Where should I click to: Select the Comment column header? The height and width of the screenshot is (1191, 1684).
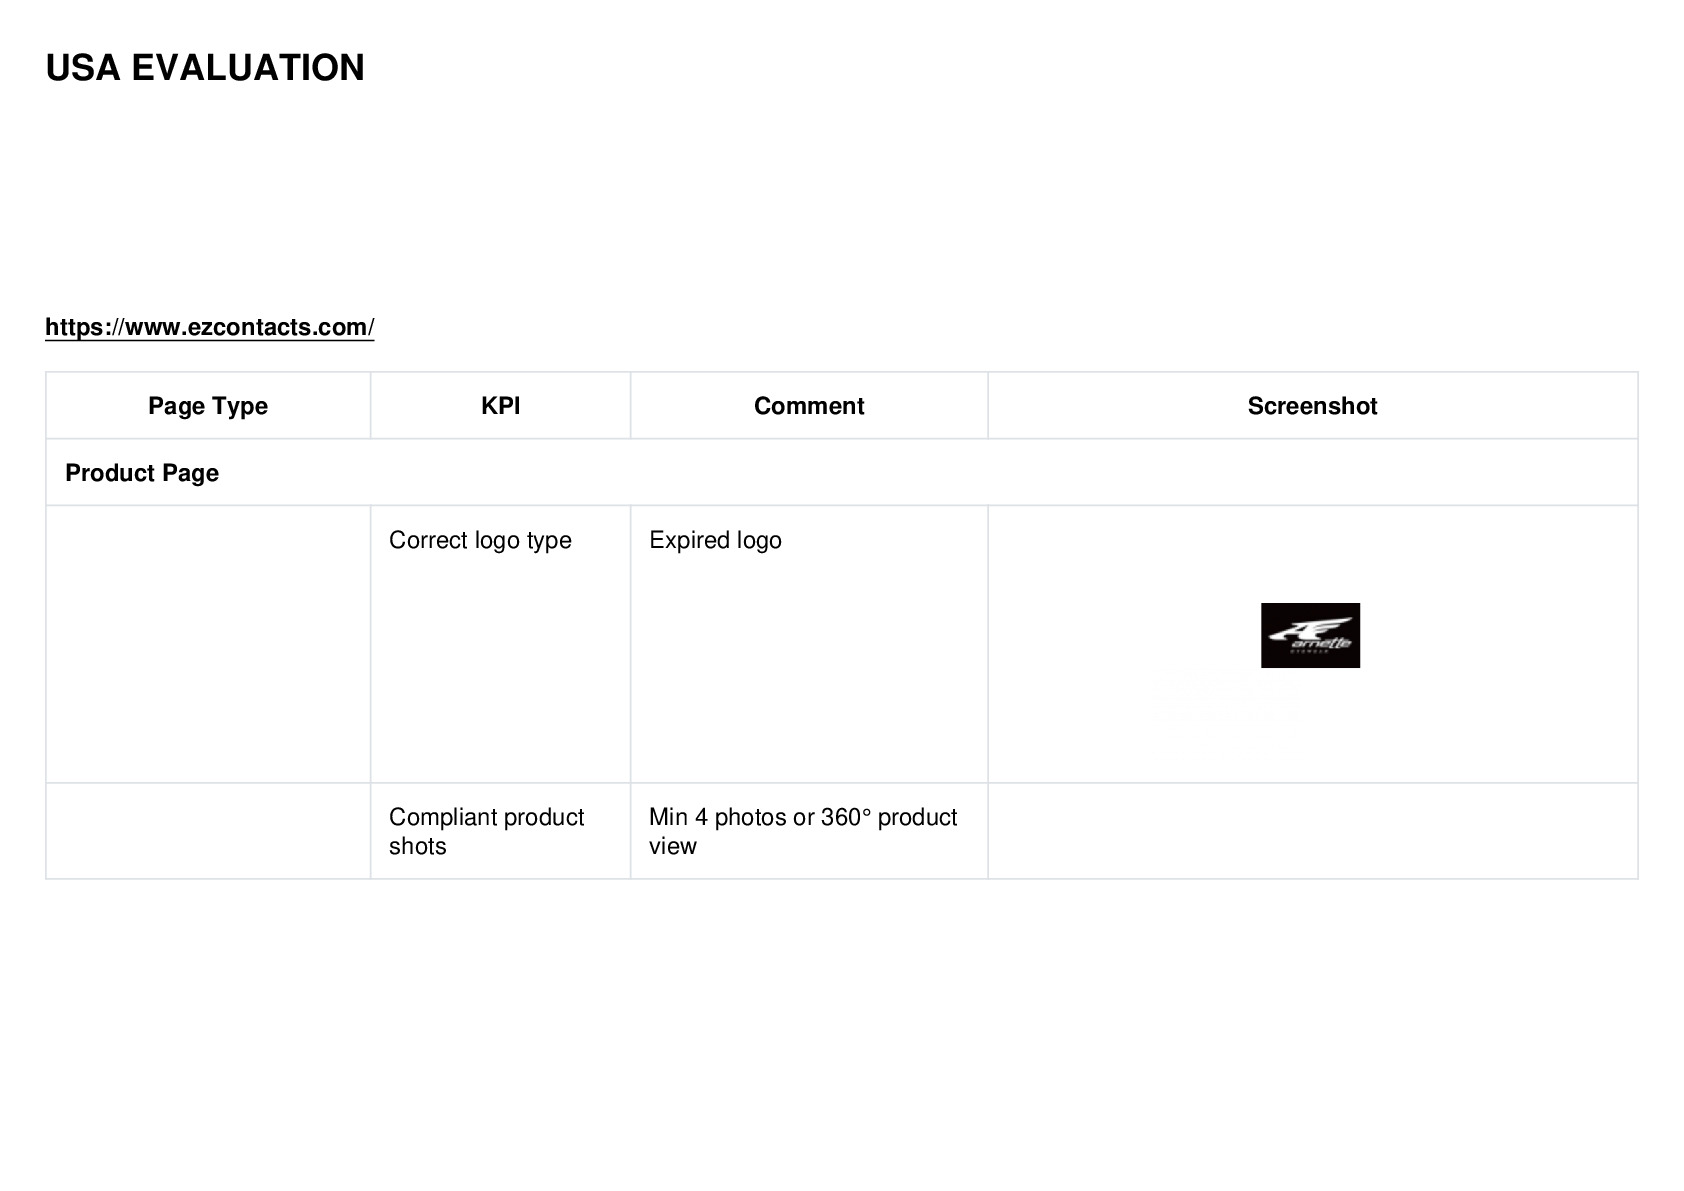coord(809,406)
